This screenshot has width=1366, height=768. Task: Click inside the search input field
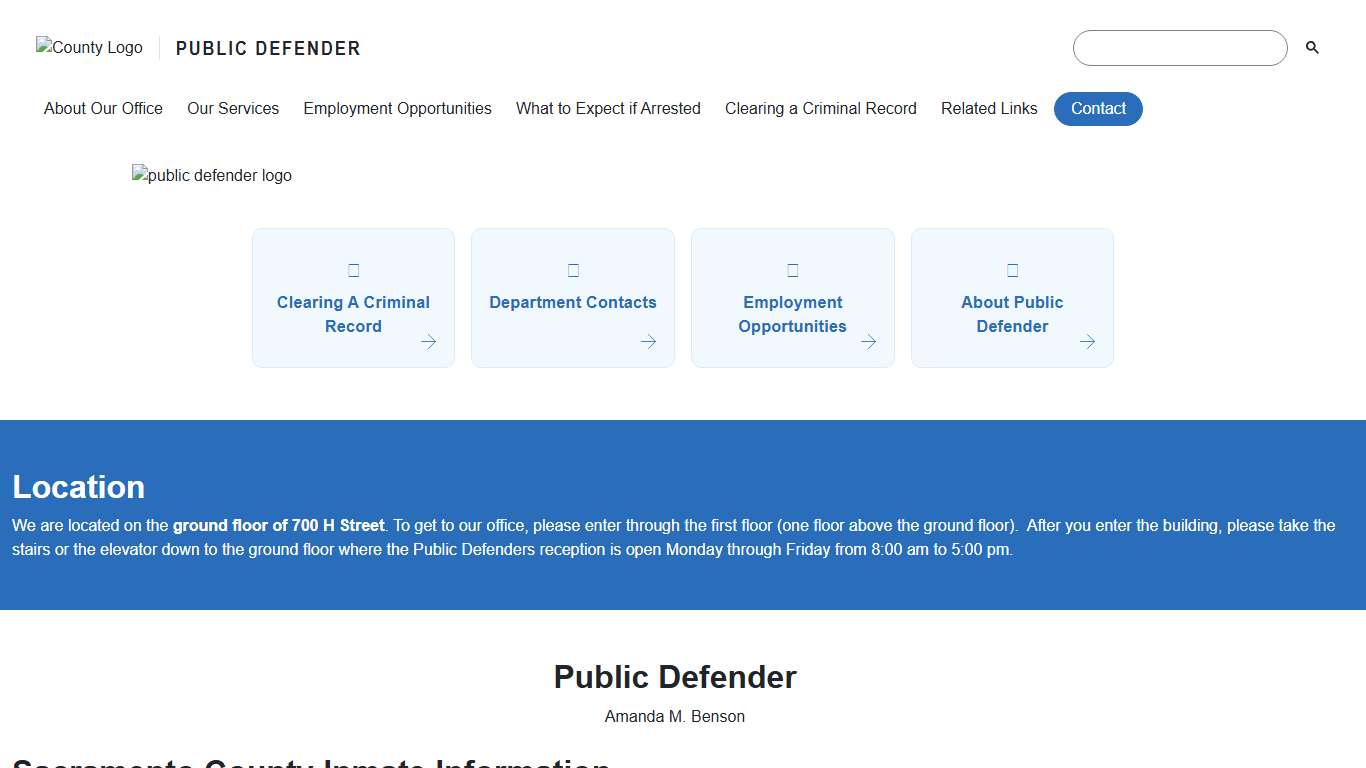[1180, 47]
